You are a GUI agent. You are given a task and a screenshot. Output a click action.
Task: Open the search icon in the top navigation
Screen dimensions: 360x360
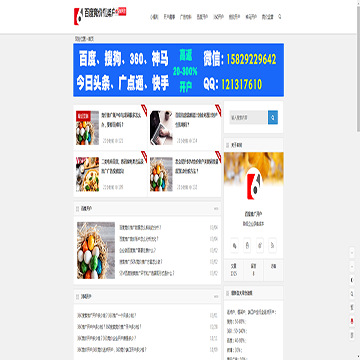tap(280, 16)
